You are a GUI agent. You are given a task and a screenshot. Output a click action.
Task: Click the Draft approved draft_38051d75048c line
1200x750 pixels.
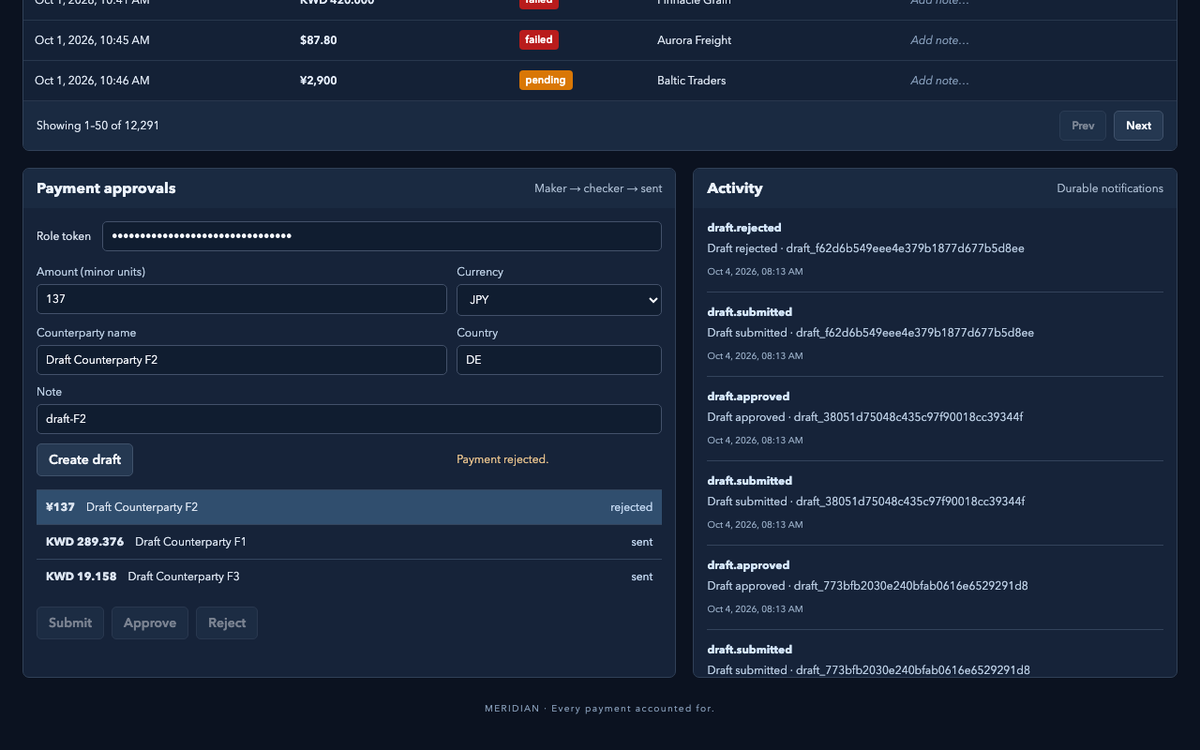click(x=865, y=417)
